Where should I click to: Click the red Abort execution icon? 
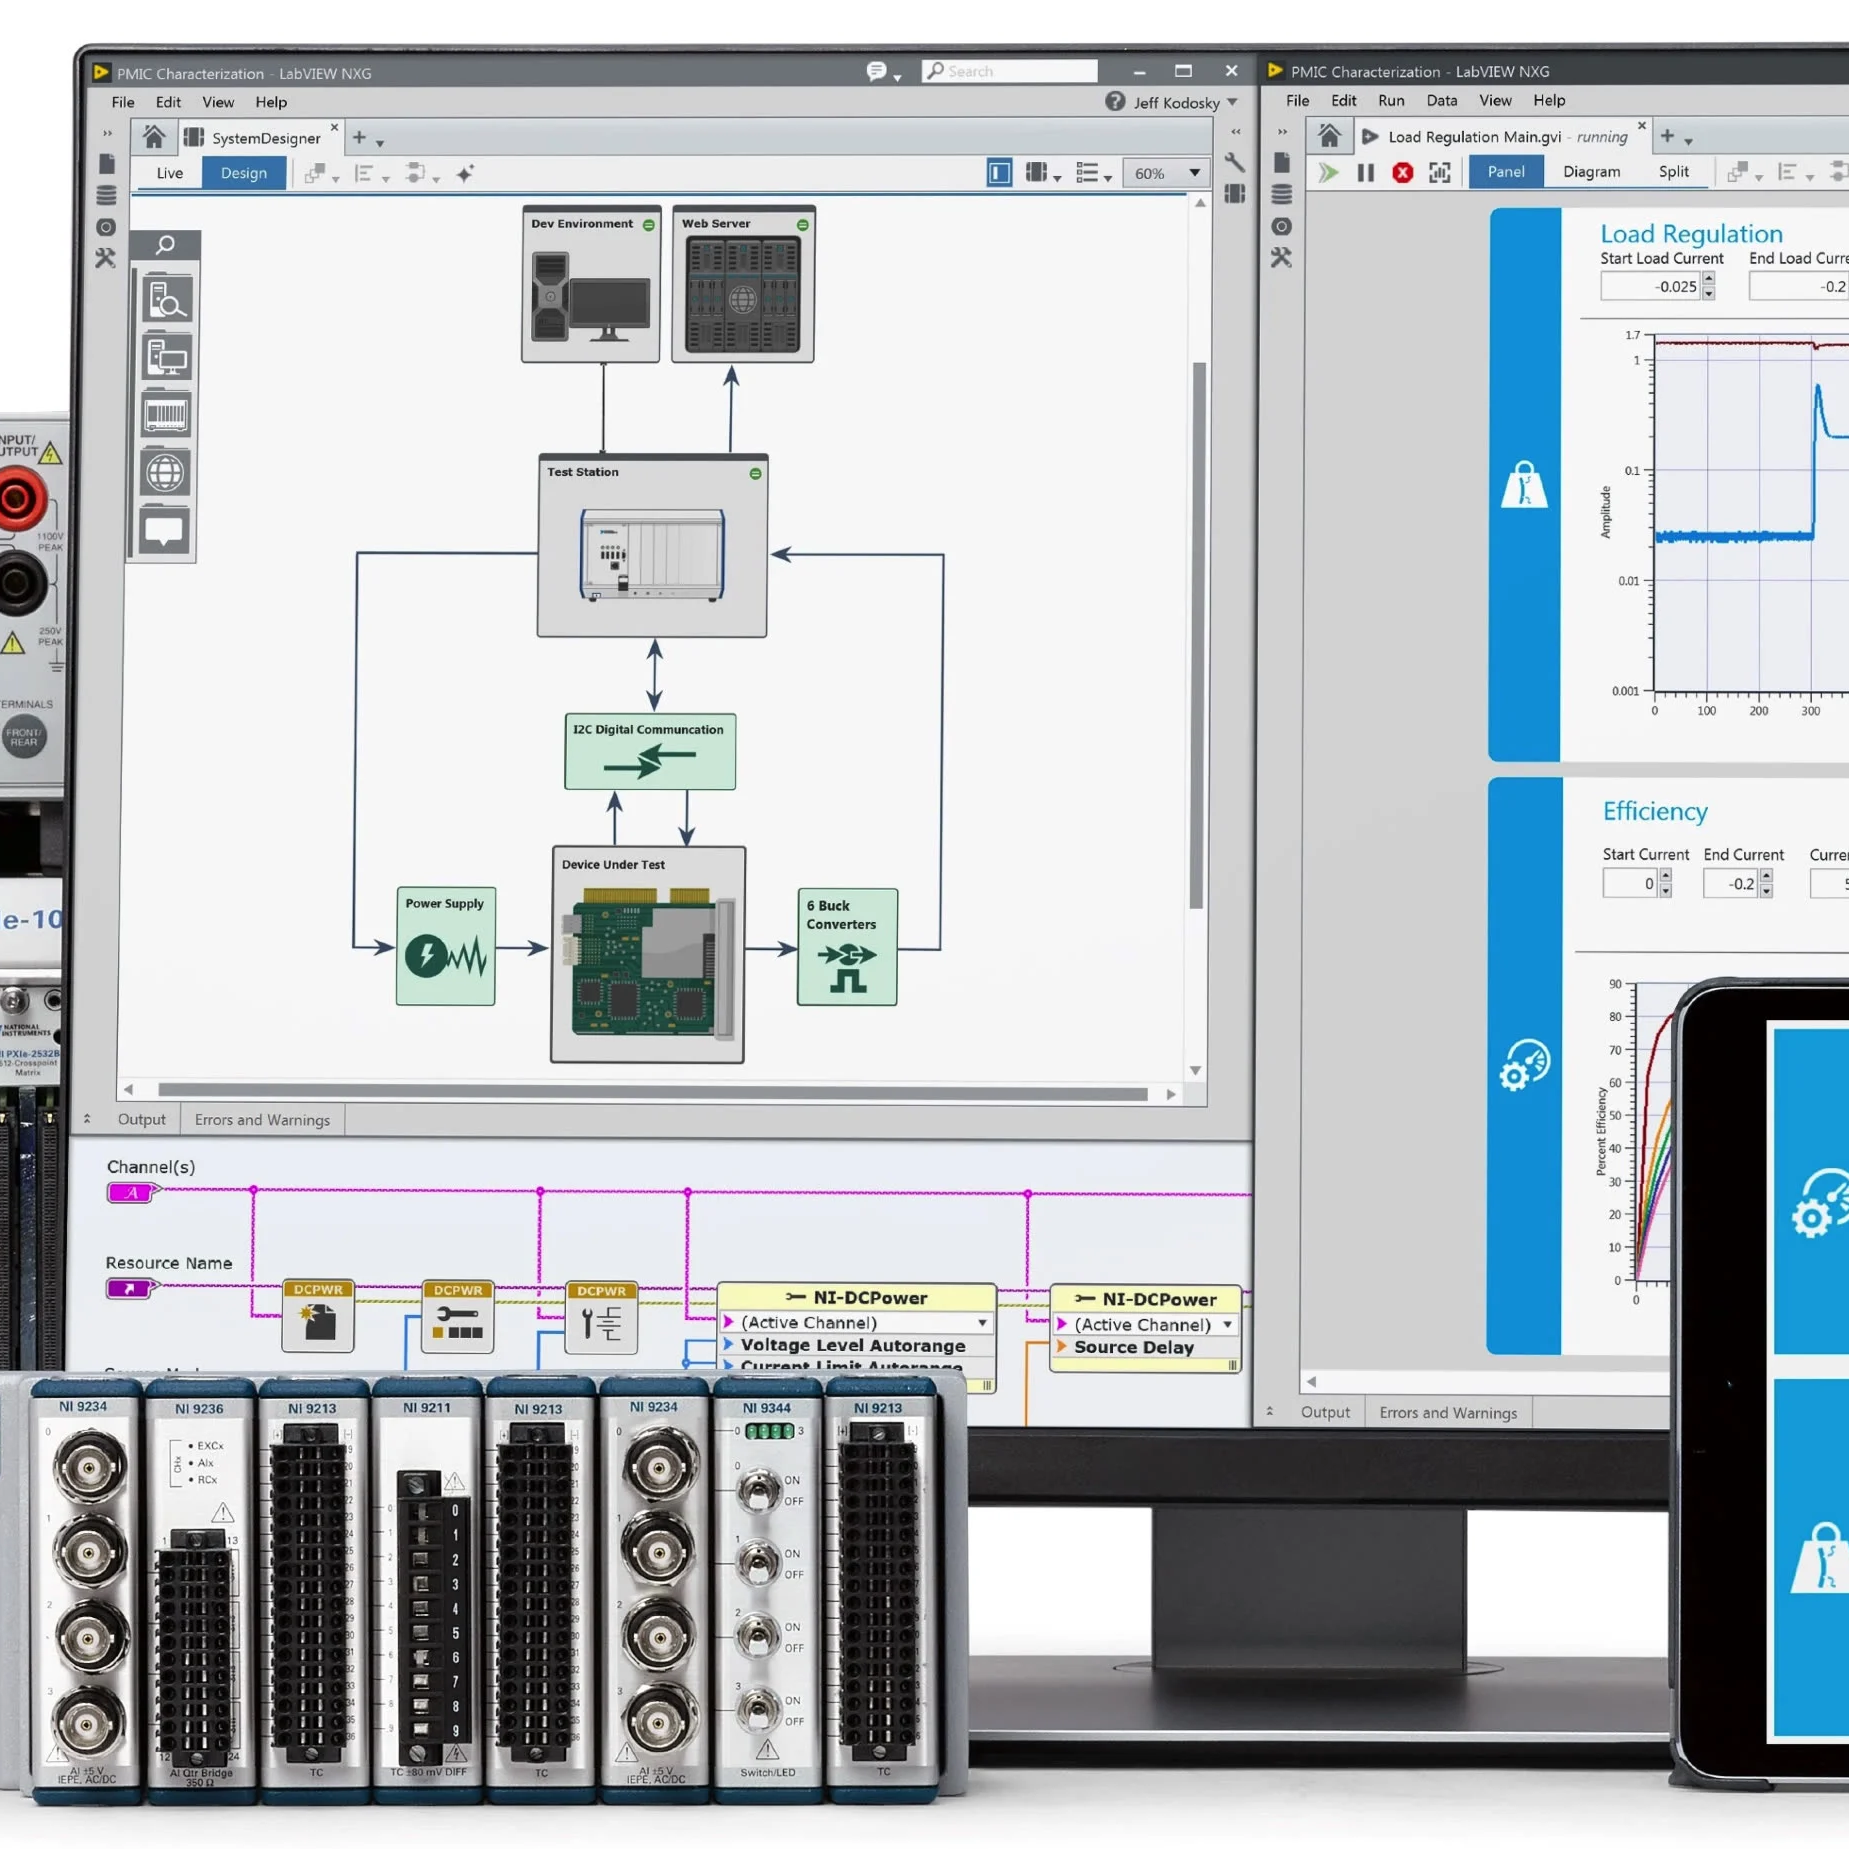point(1402,173)
